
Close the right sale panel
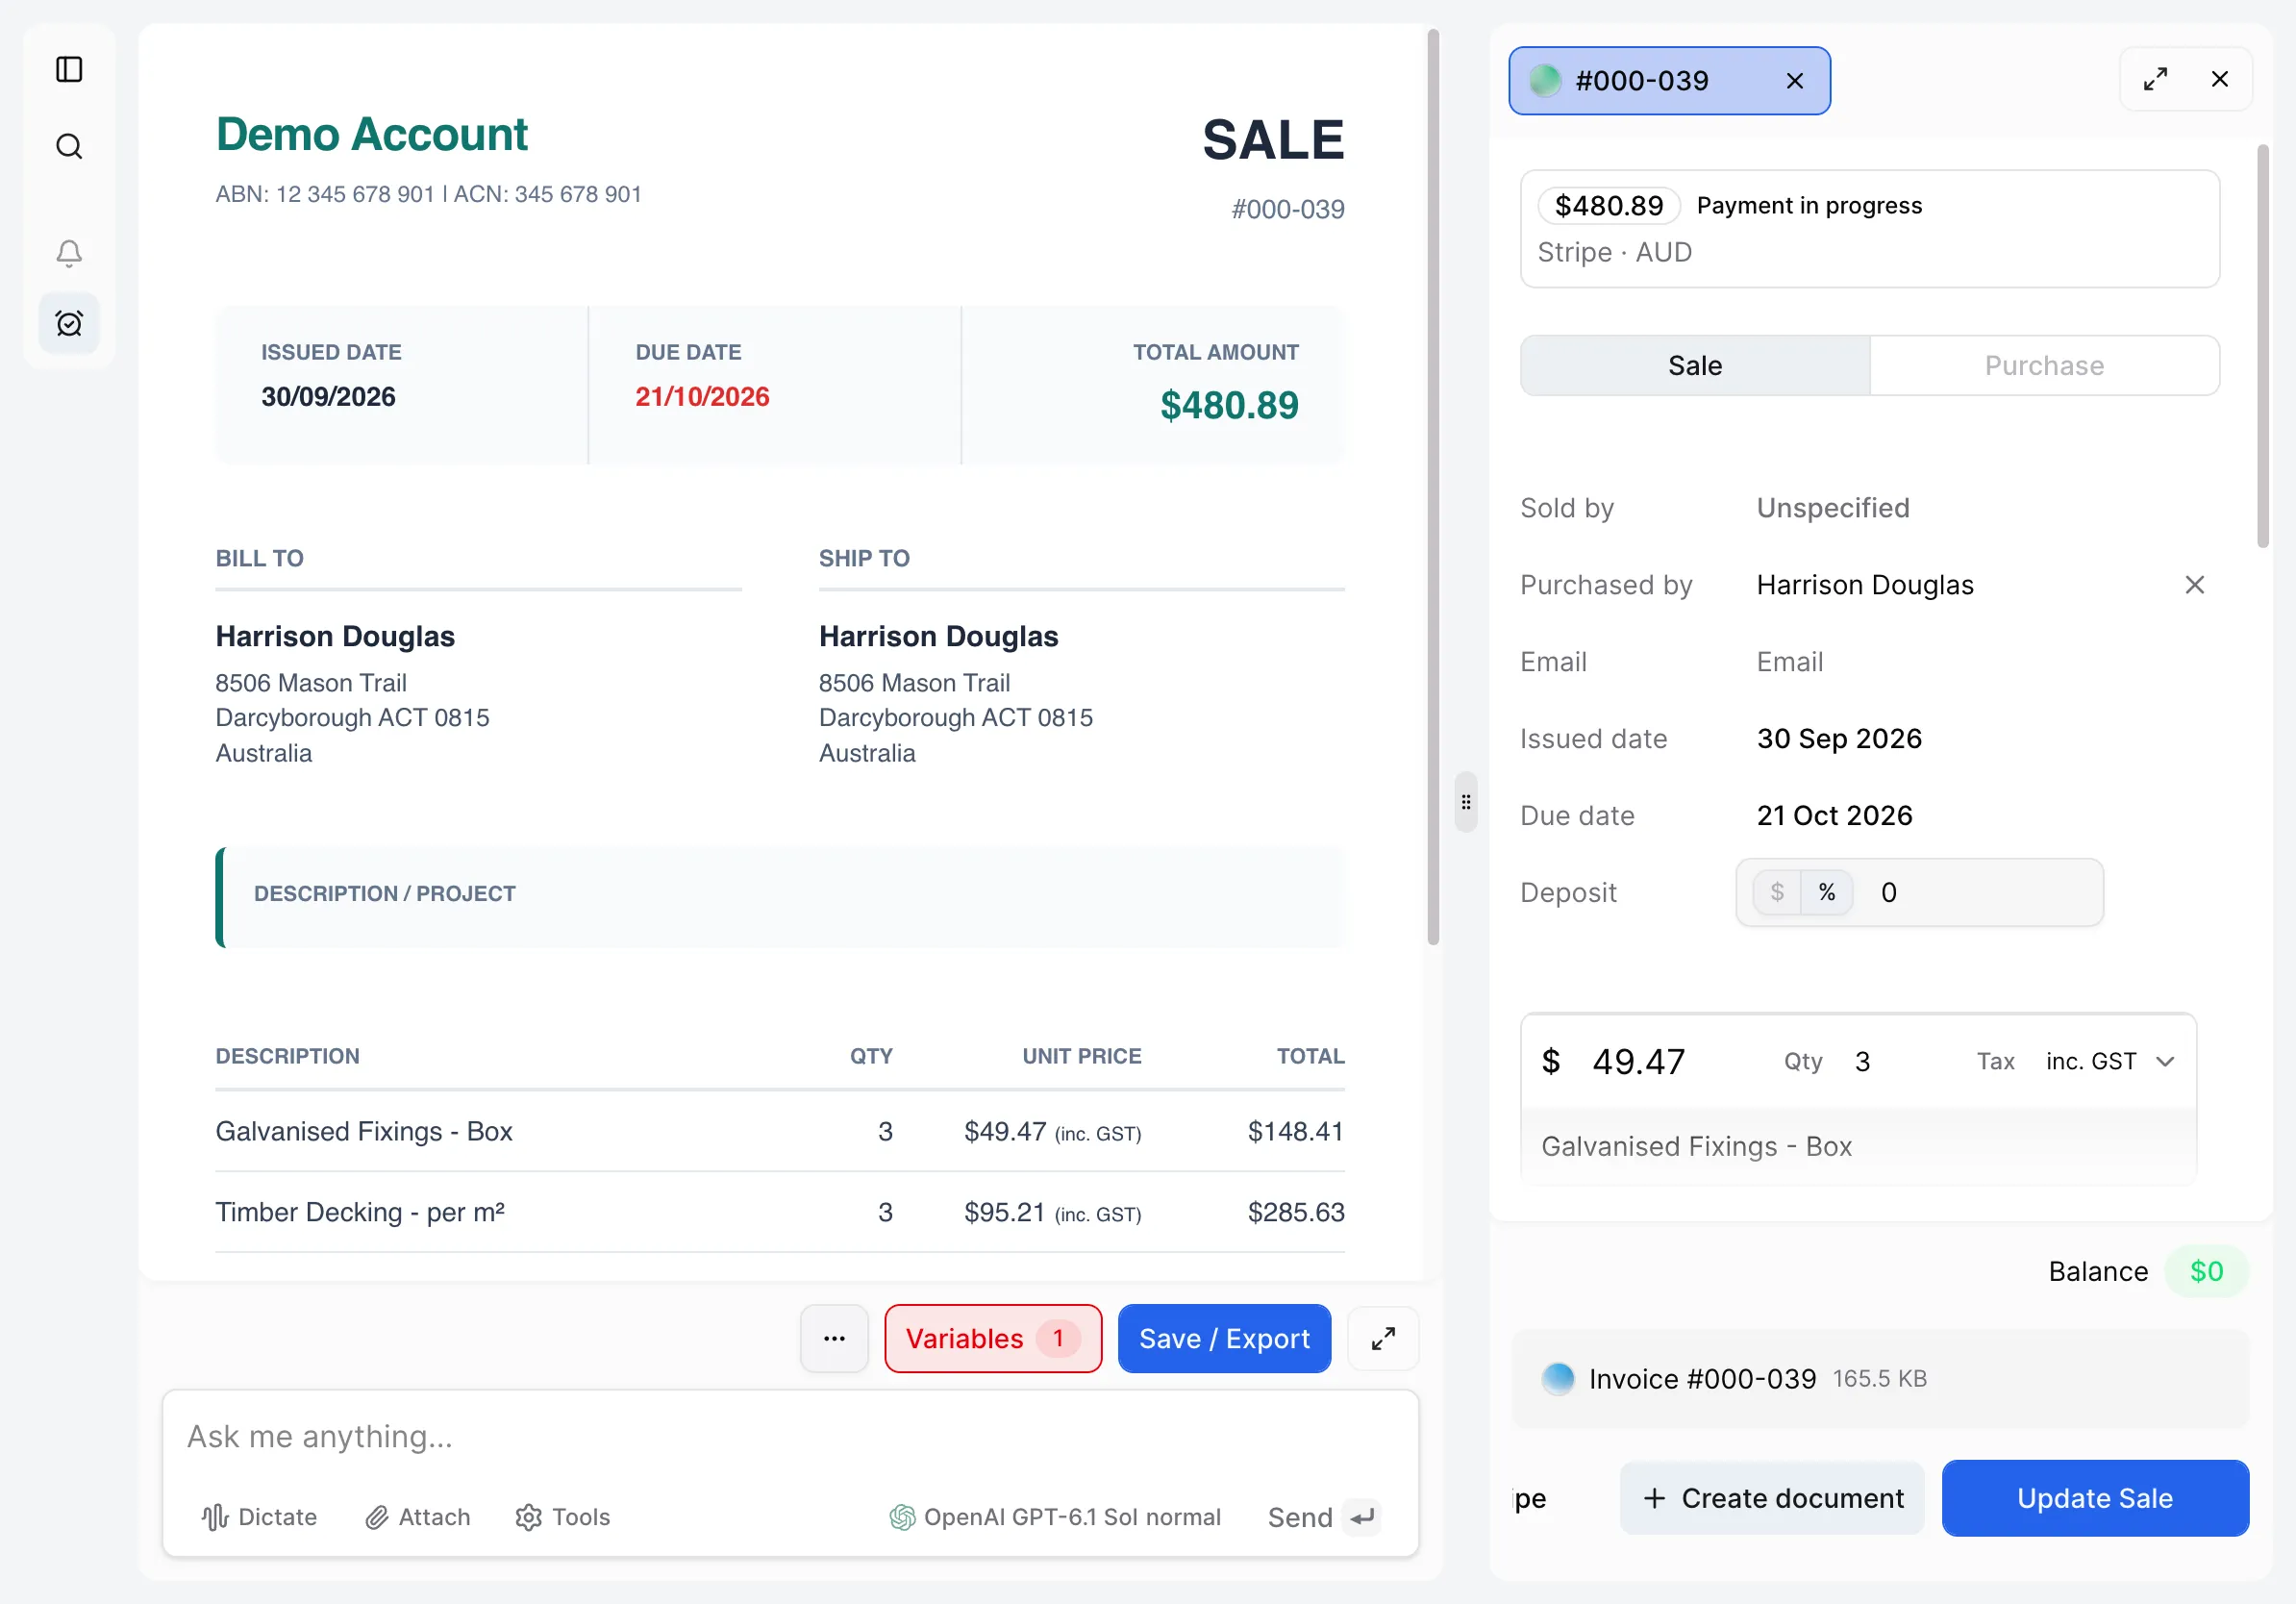pos(2219,79)
